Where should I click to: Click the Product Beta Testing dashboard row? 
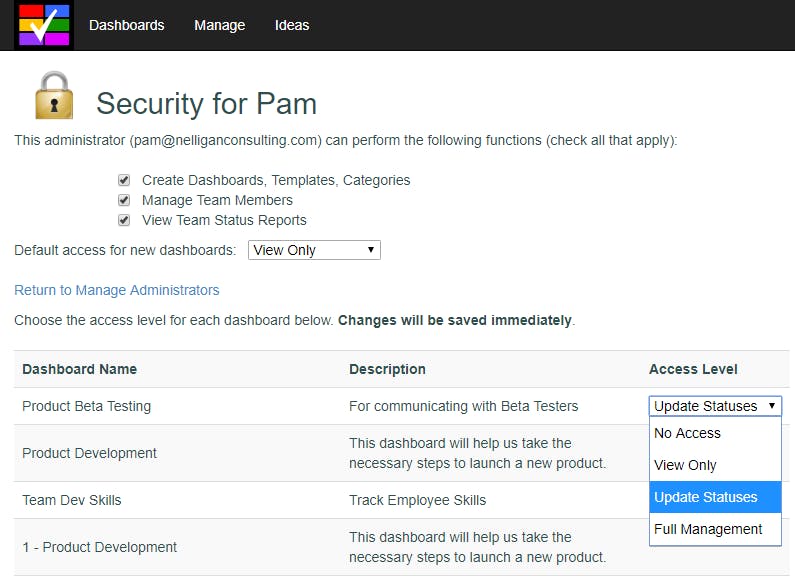point(87,406)
